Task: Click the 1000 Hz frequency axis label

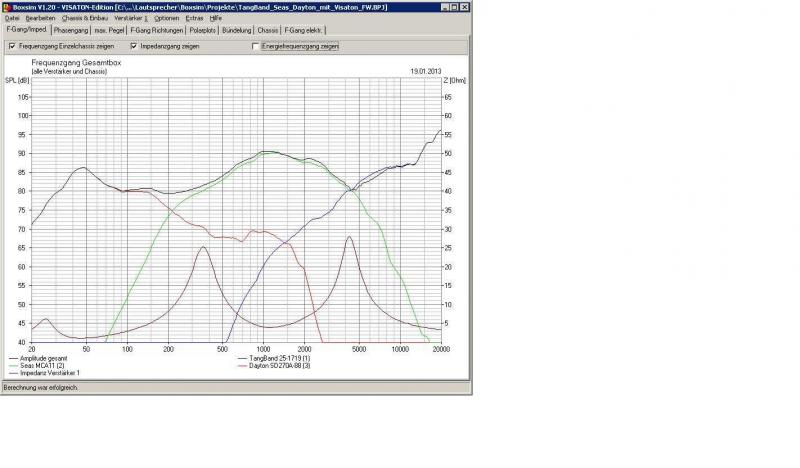Action: point(263,350)
